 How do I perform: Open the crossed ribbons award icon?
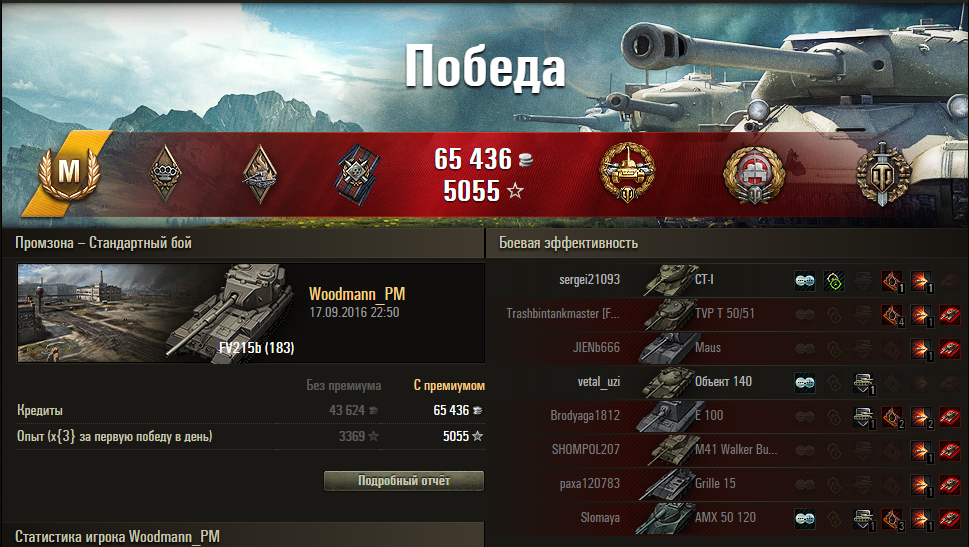point(357,174)
